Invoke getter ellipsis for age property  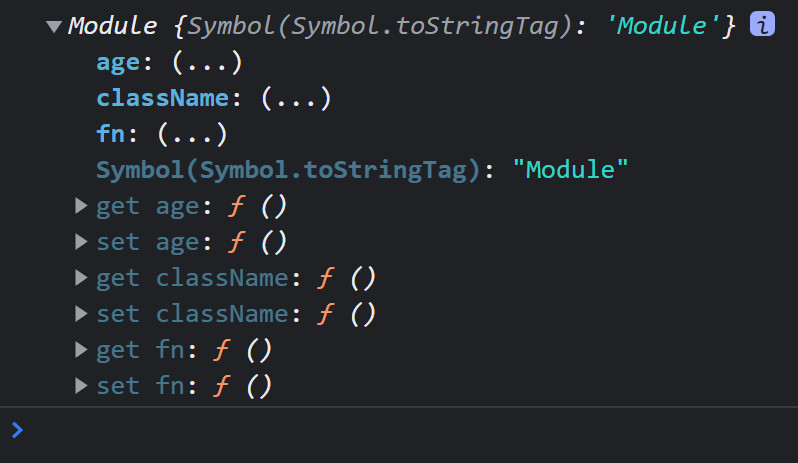click(x=208, y=63)
